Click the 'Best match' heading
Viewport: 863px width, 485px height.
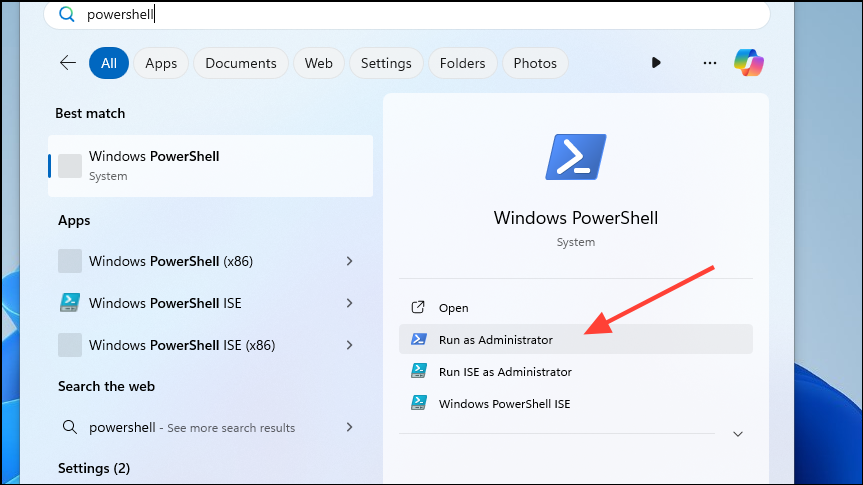coord(90,113)
